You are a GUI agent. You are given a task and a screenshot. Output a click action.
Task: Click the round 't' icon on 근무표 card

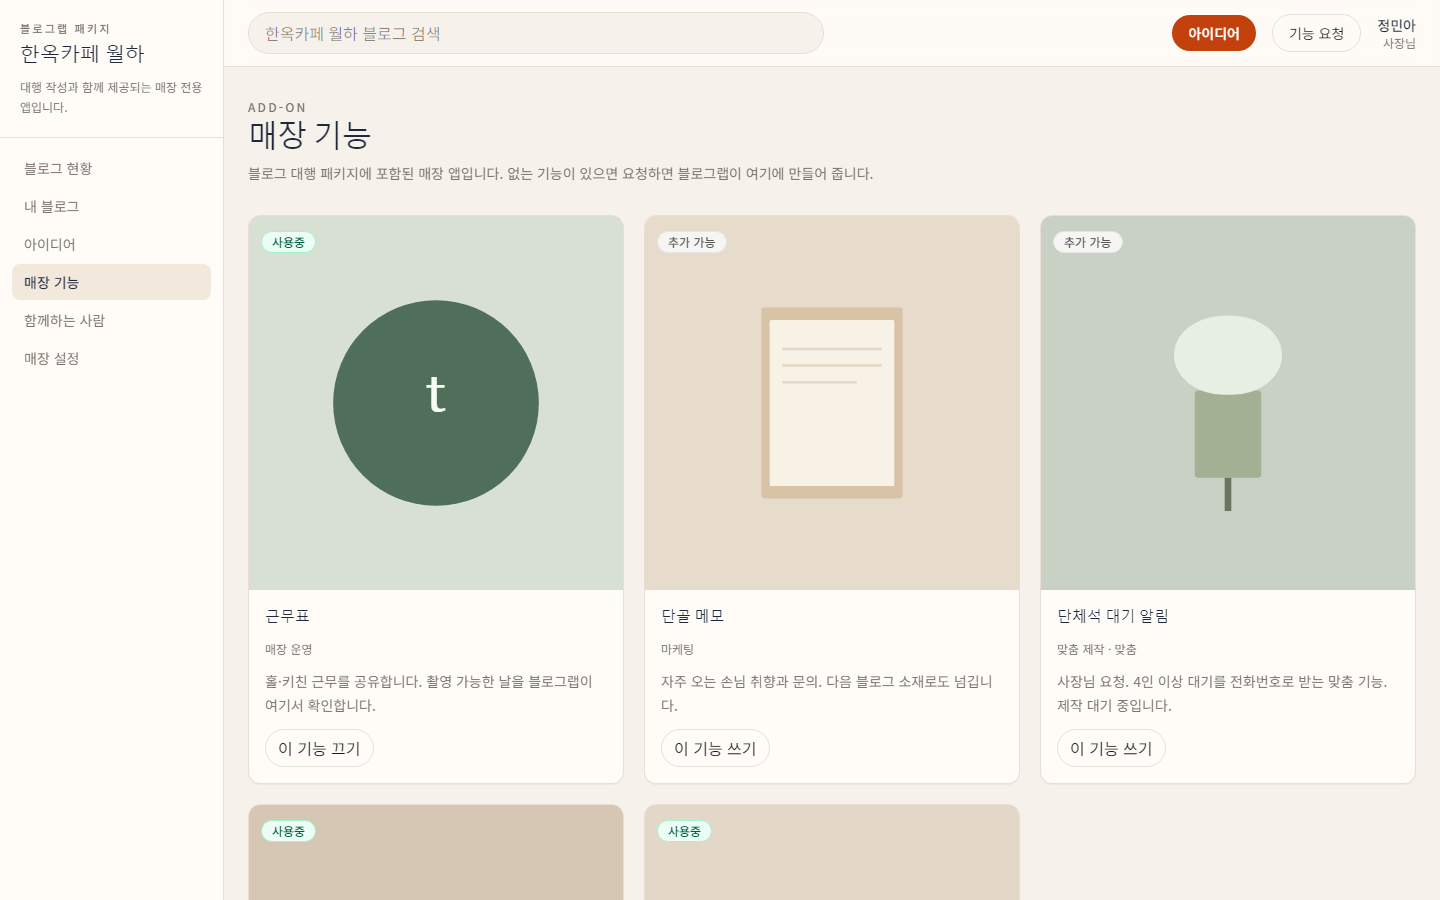[436, 403]
